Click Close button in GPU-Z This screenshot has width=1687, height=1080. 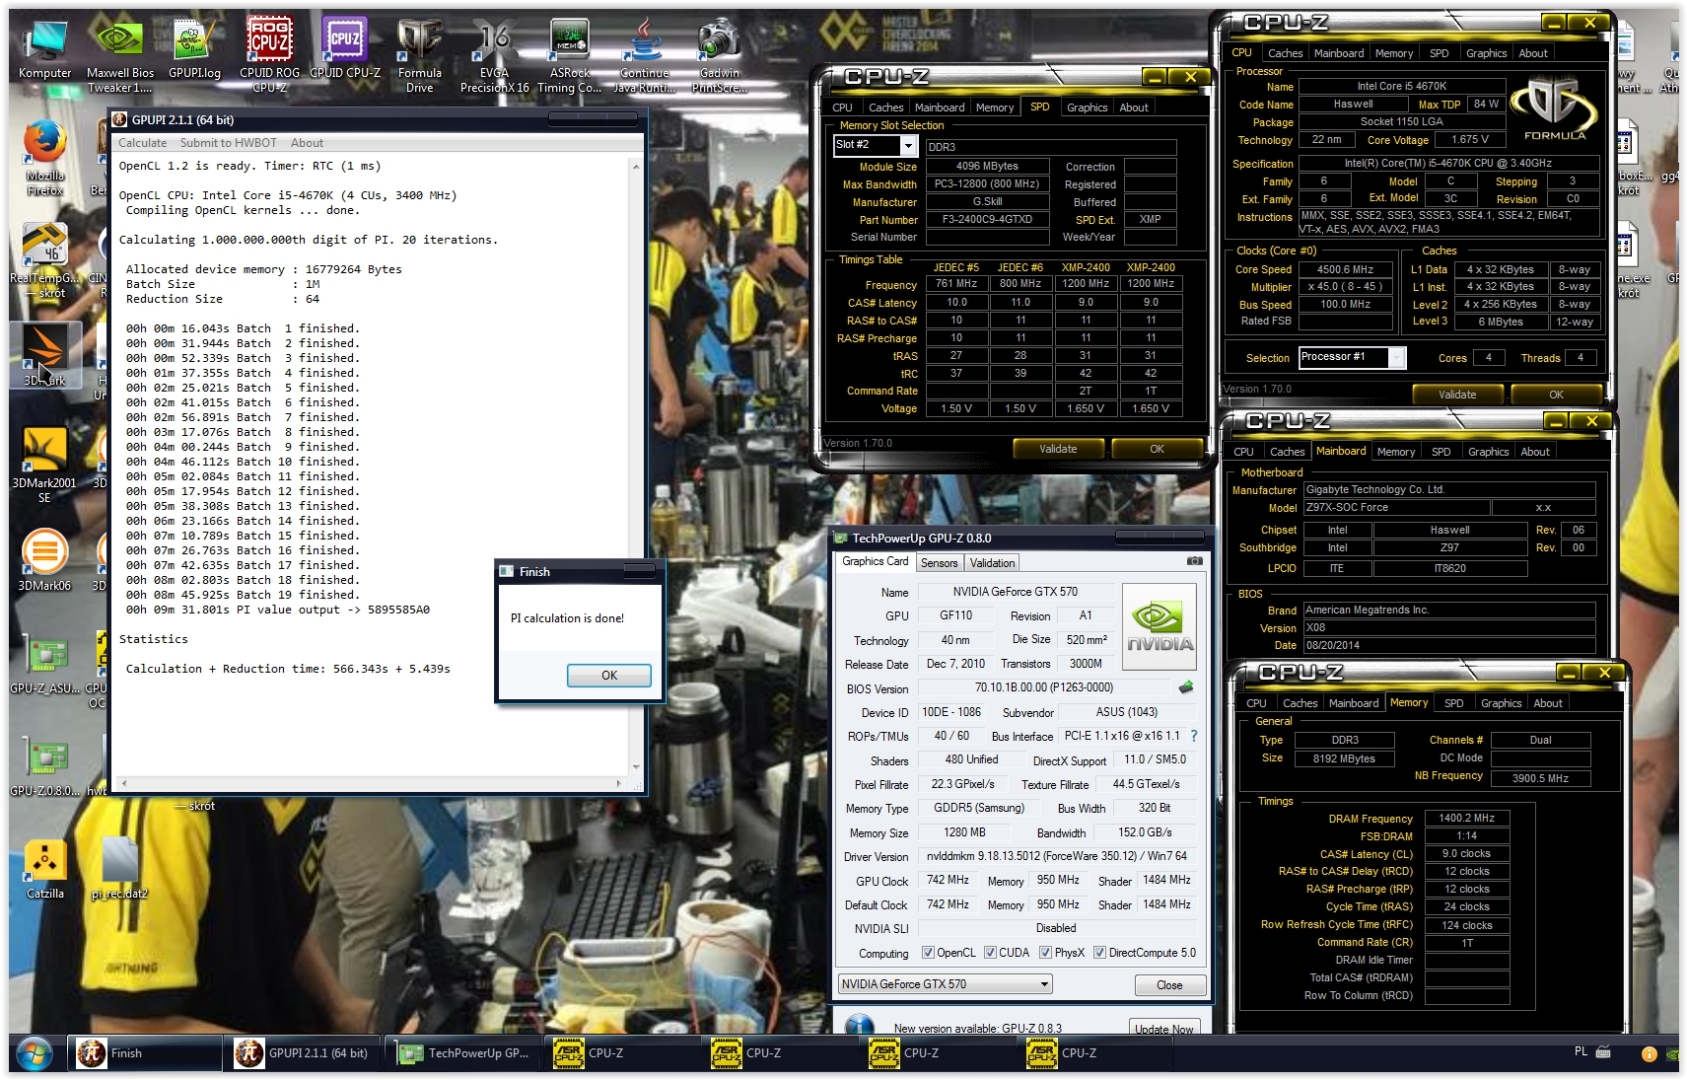click(x=1169, y=985)
